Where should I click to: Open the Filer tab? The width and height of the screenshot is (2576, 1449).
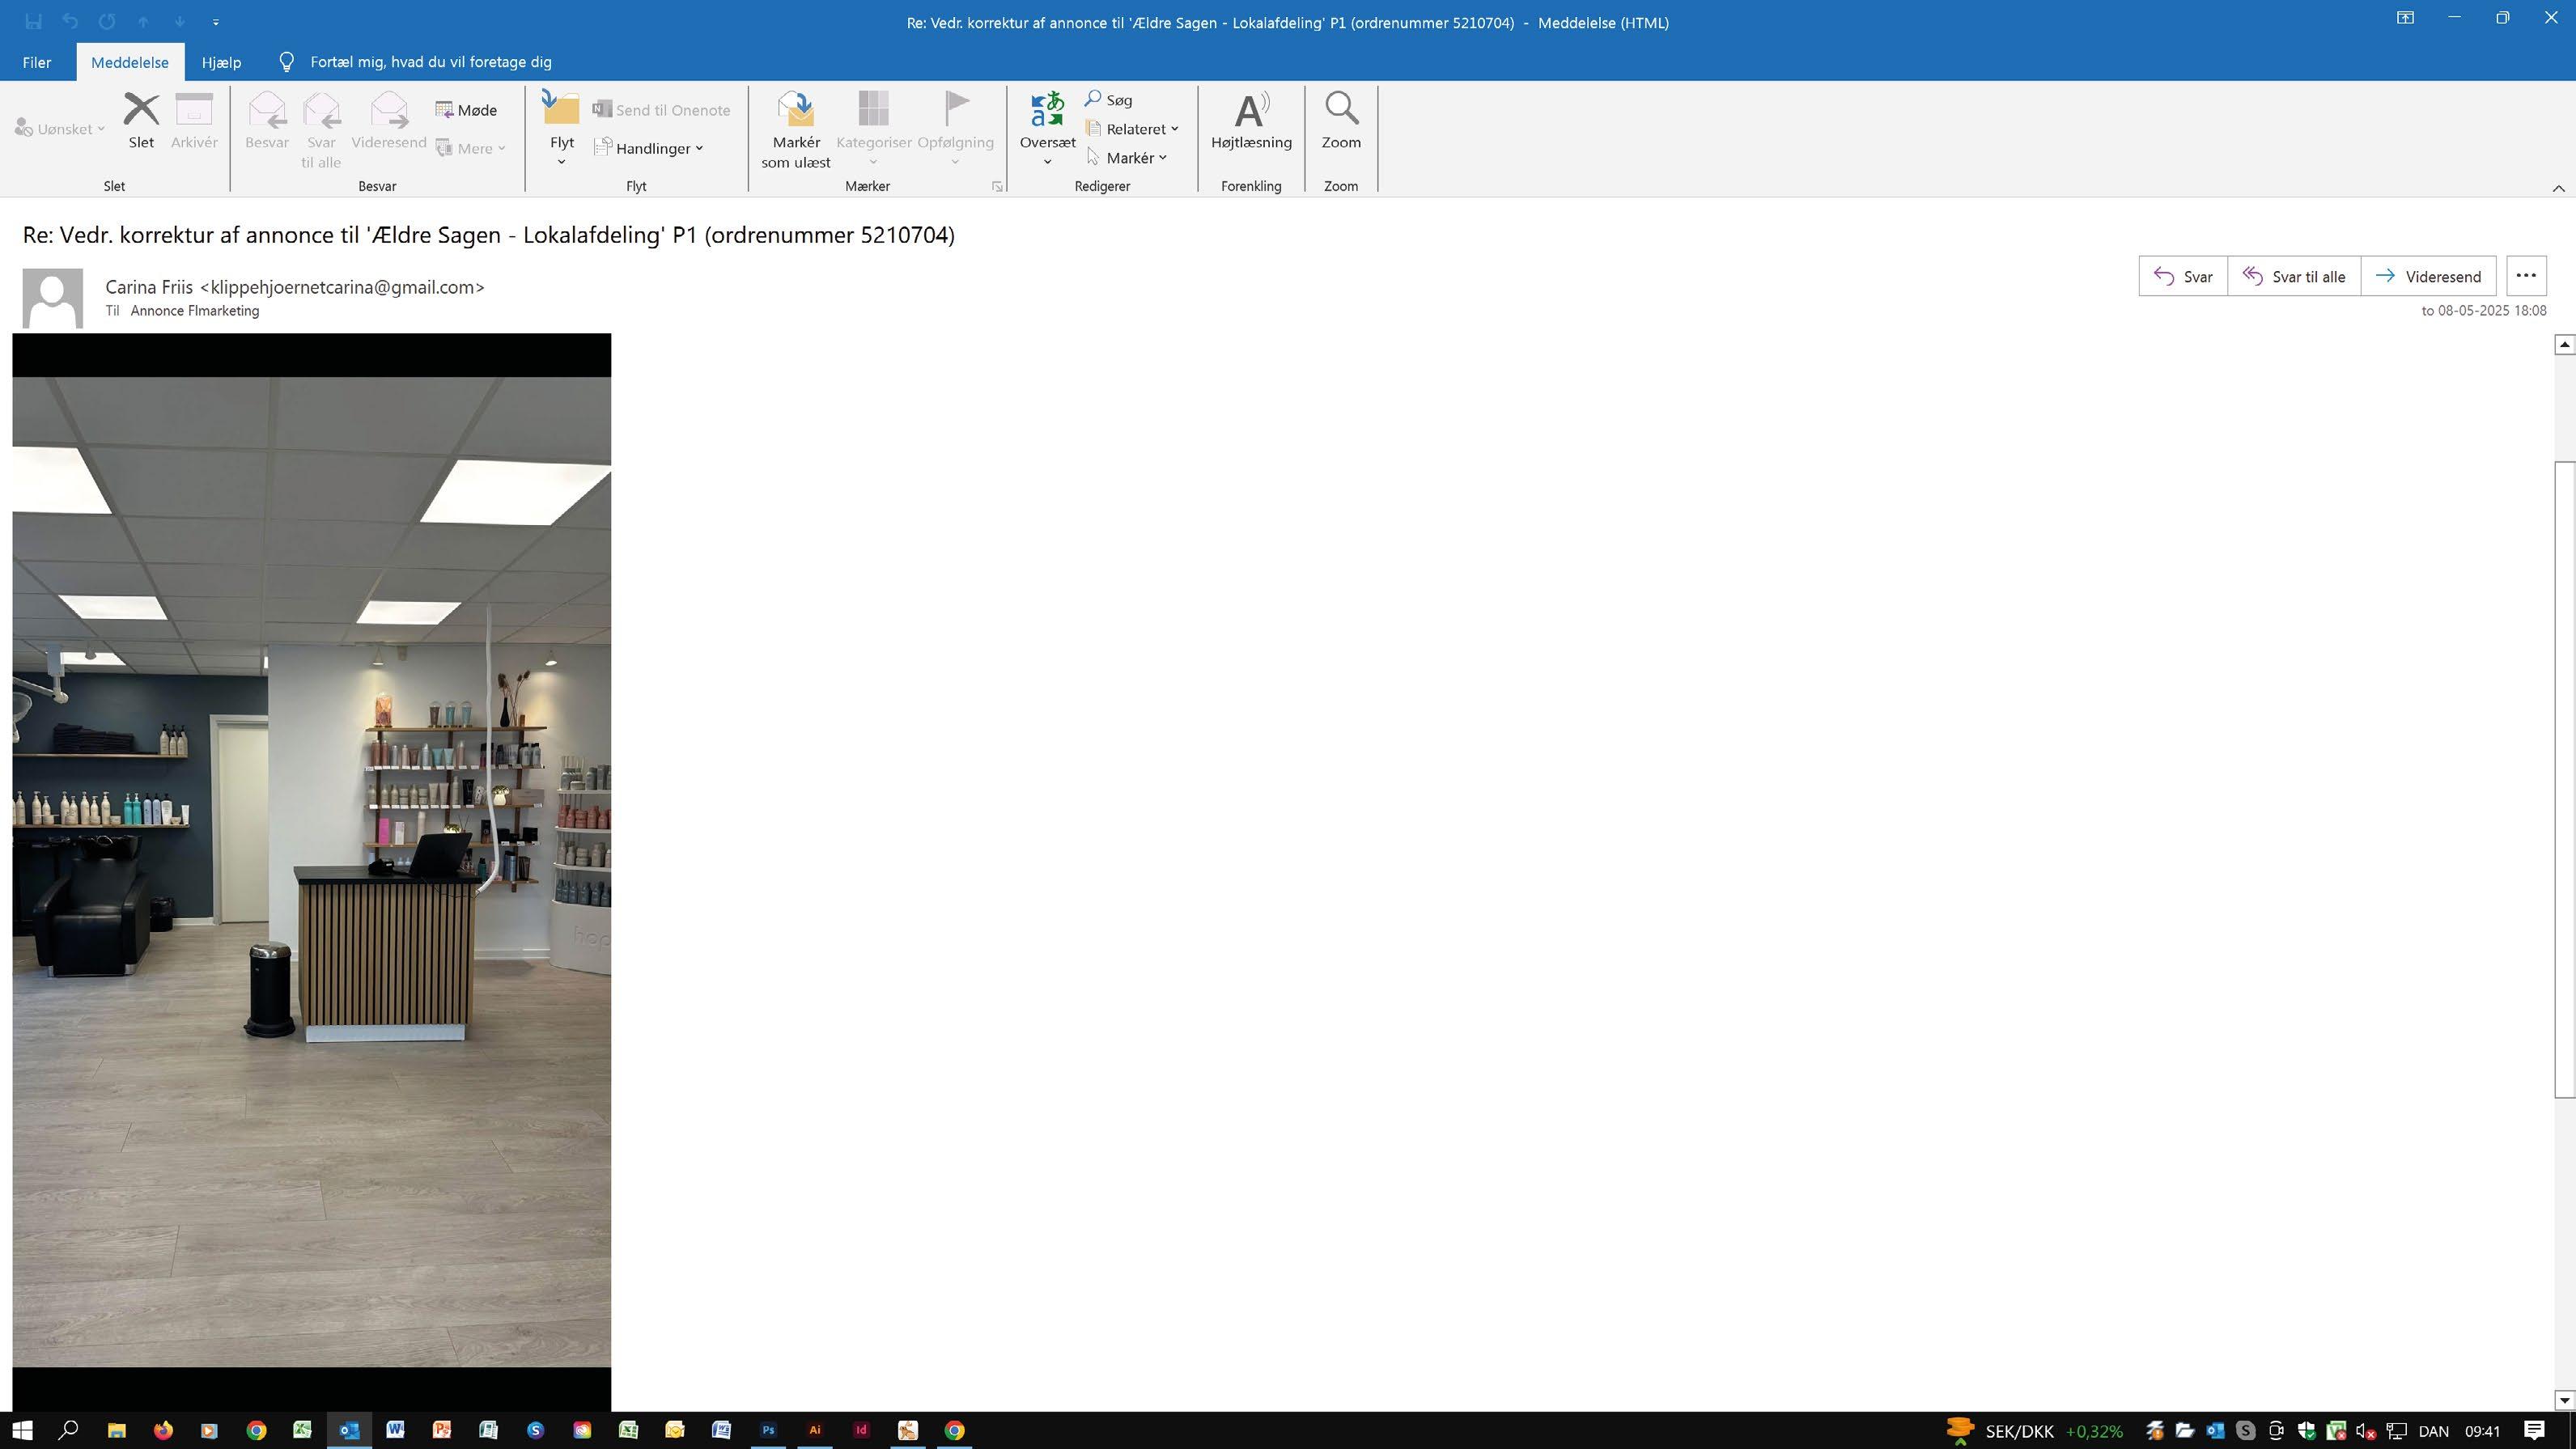tap(37, 62)
